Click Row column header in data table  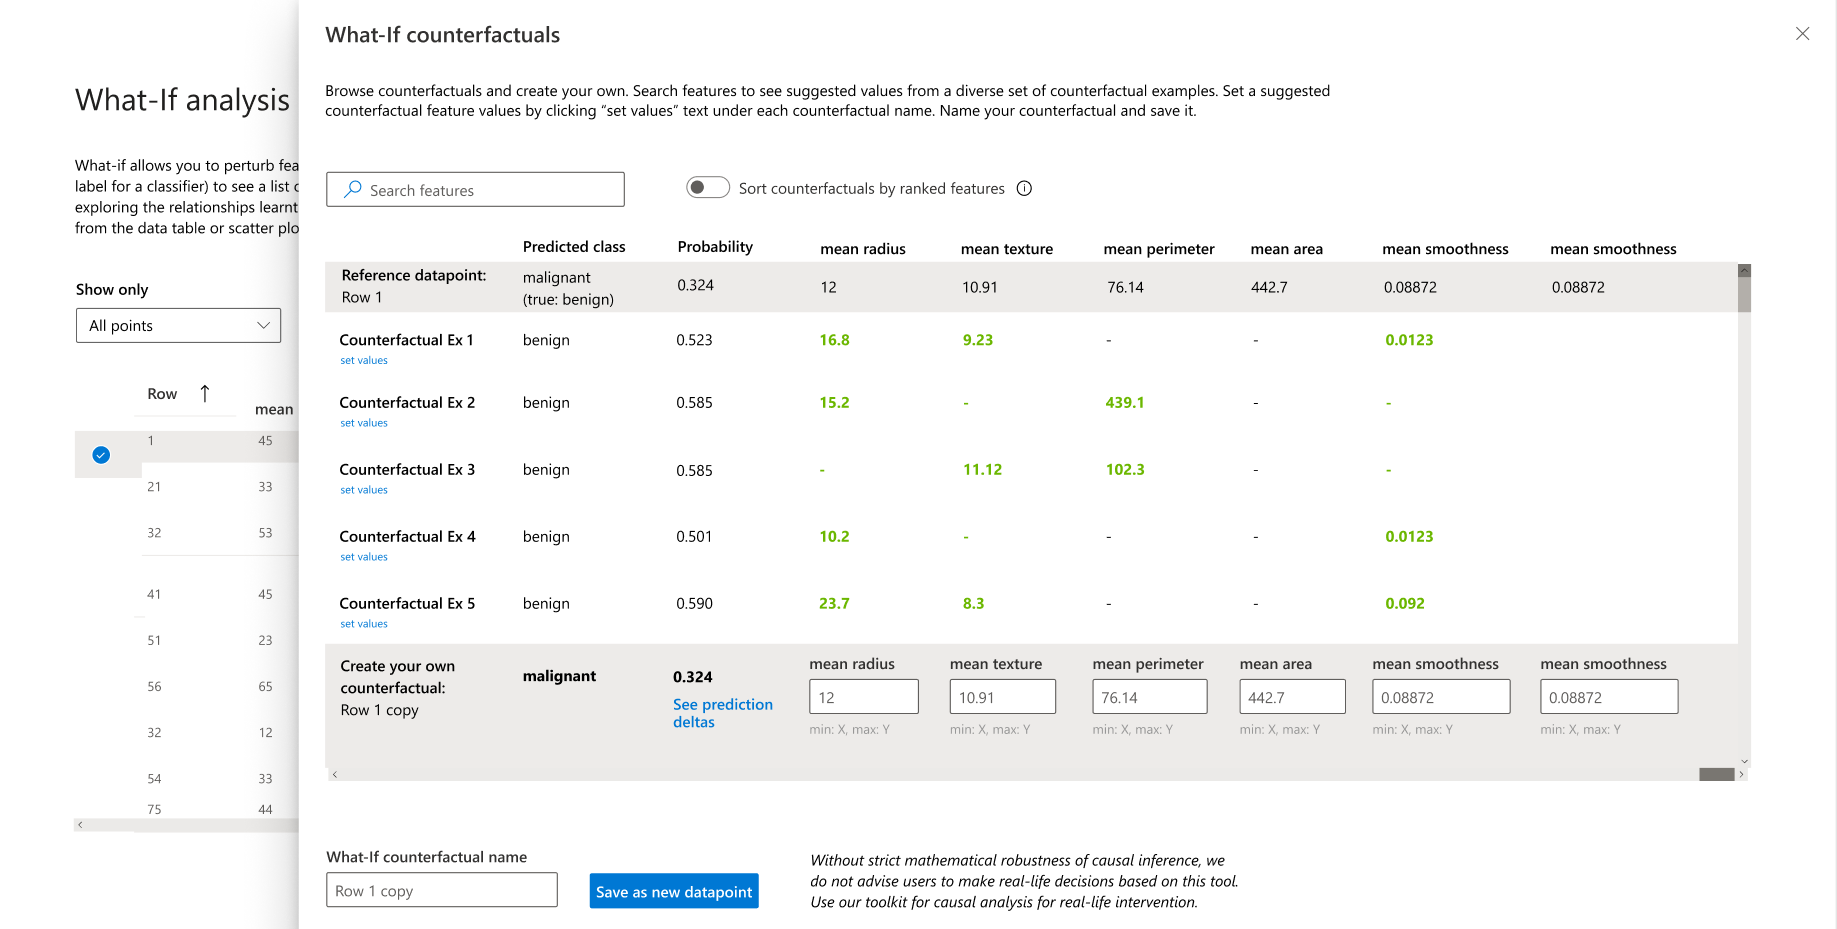162,394
